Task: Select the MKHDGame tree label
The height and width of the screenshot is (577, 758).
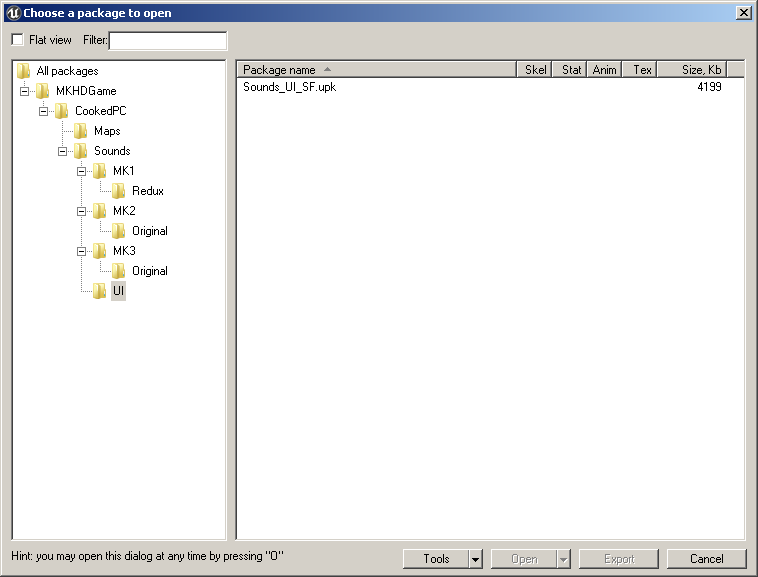Action: (86, 91)
